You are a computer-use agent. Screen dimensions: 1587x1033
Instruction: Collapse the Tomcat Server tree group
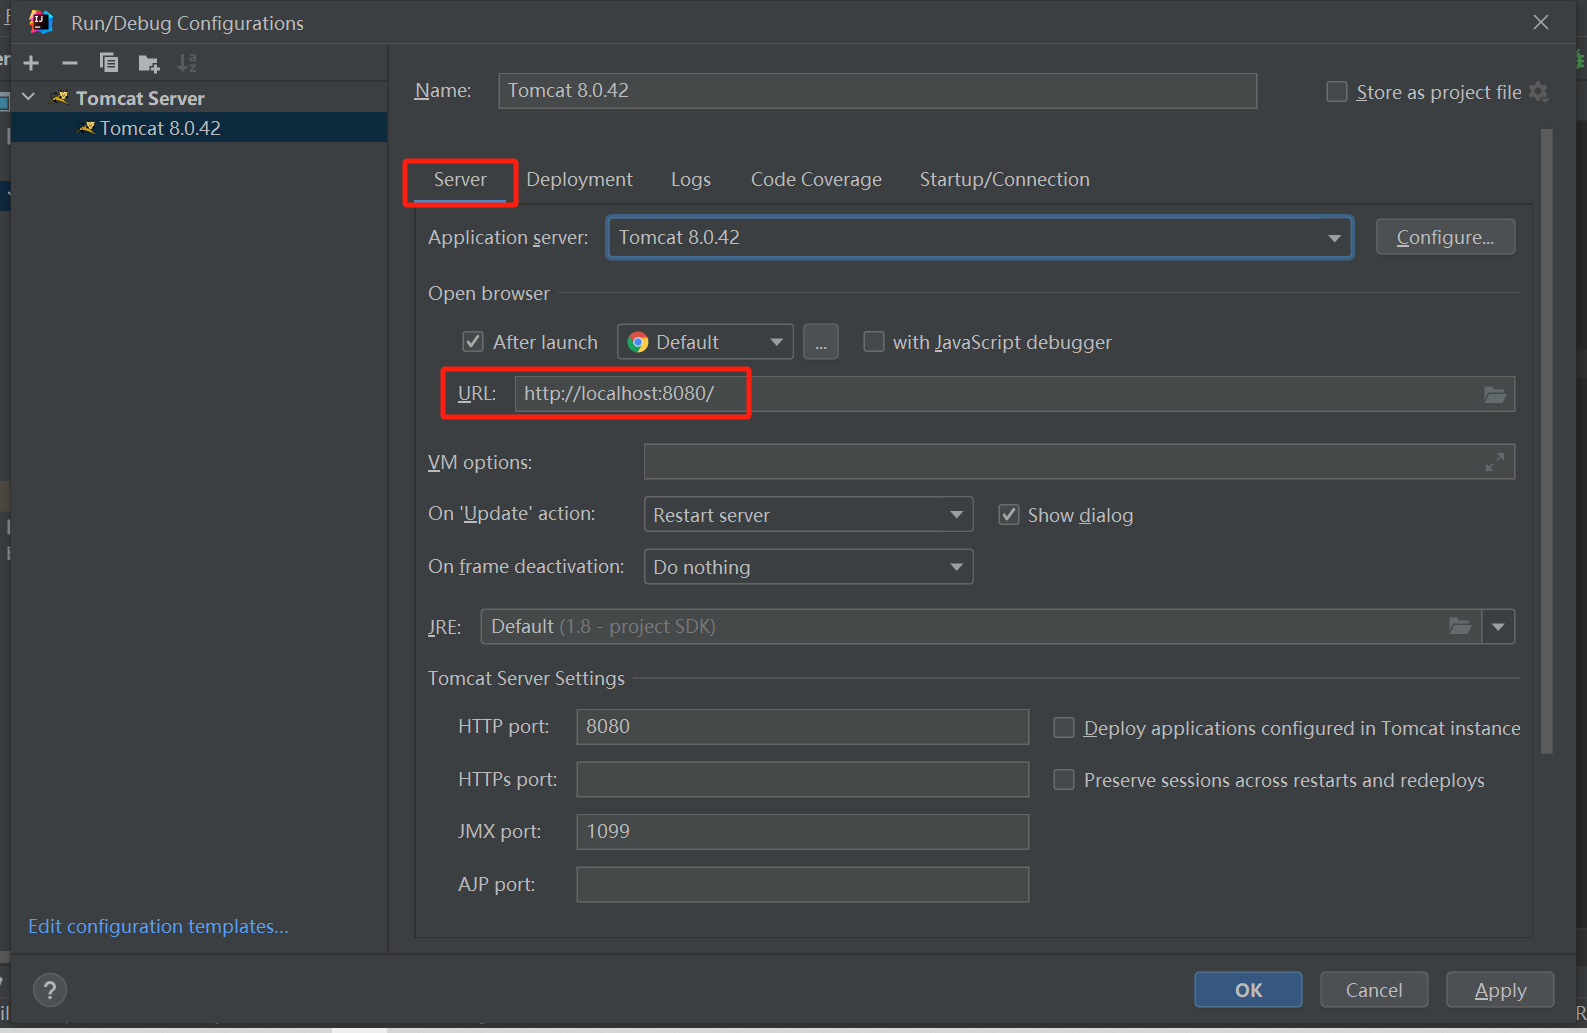point(29,97)
